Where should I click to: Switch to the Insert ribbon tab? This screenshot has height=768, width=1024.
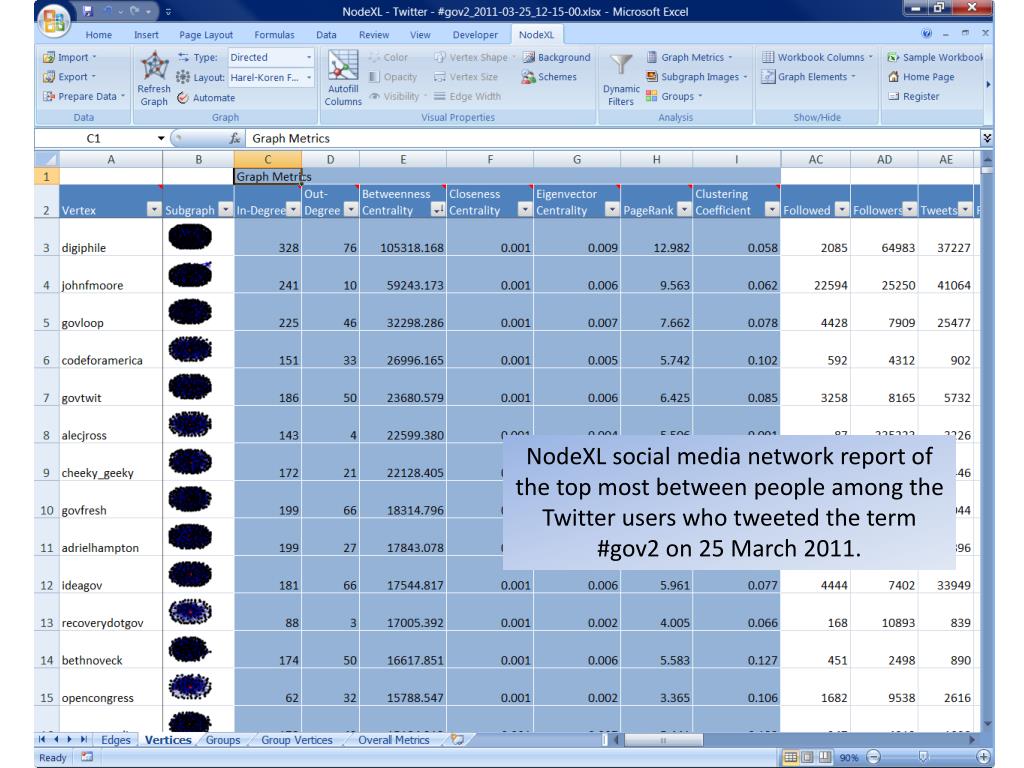(x=146, y=35)
